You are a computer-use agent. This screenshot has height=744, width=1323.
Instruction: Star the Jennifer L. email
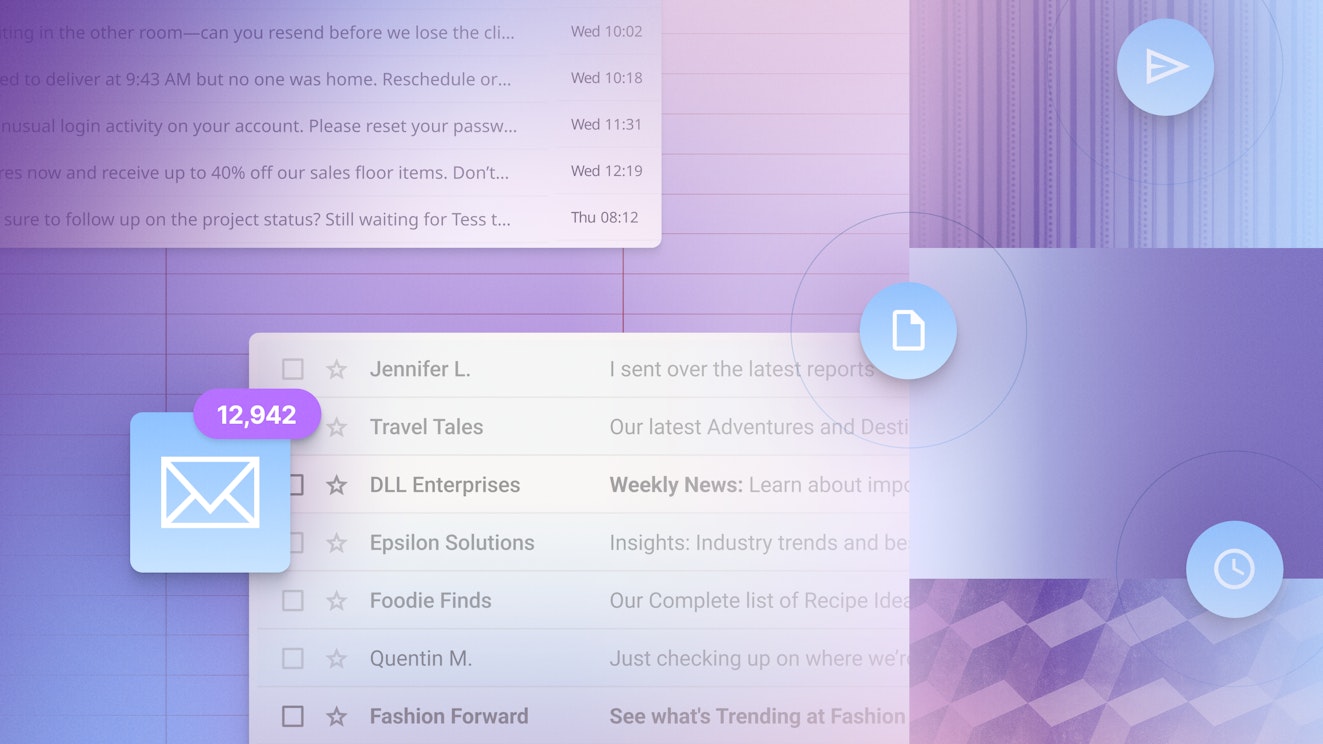[x=335, y=369]
